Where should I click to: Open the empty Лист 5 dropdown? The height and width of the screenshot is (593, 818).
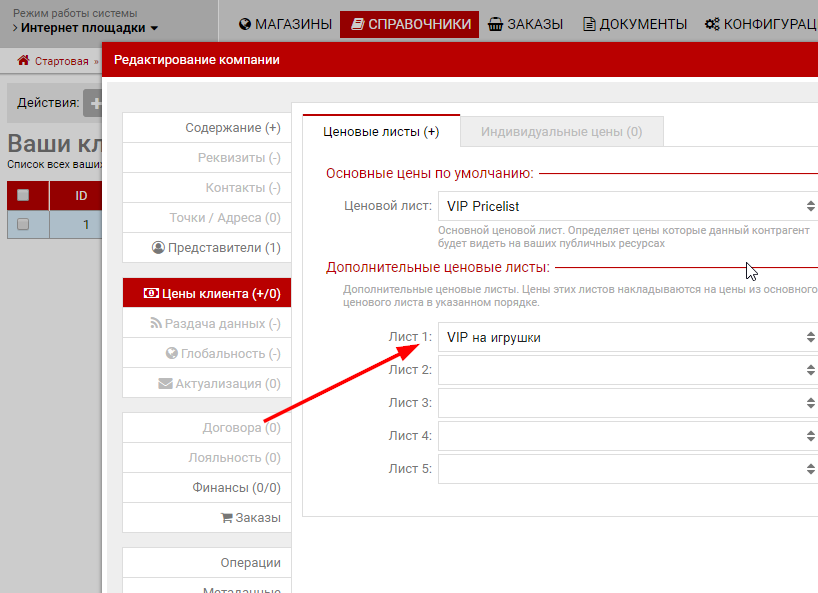tap(628, 469)
